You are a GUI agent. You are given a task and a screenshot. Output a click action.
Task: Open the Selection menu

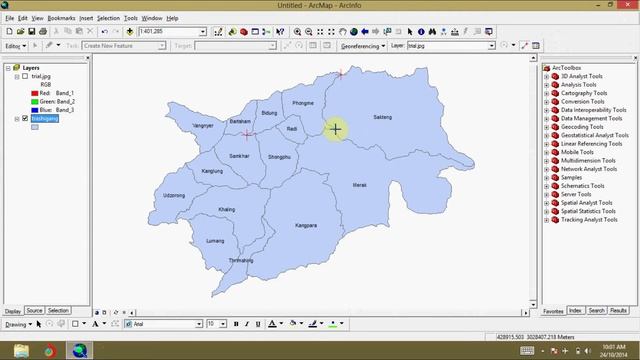coord(108,18)
